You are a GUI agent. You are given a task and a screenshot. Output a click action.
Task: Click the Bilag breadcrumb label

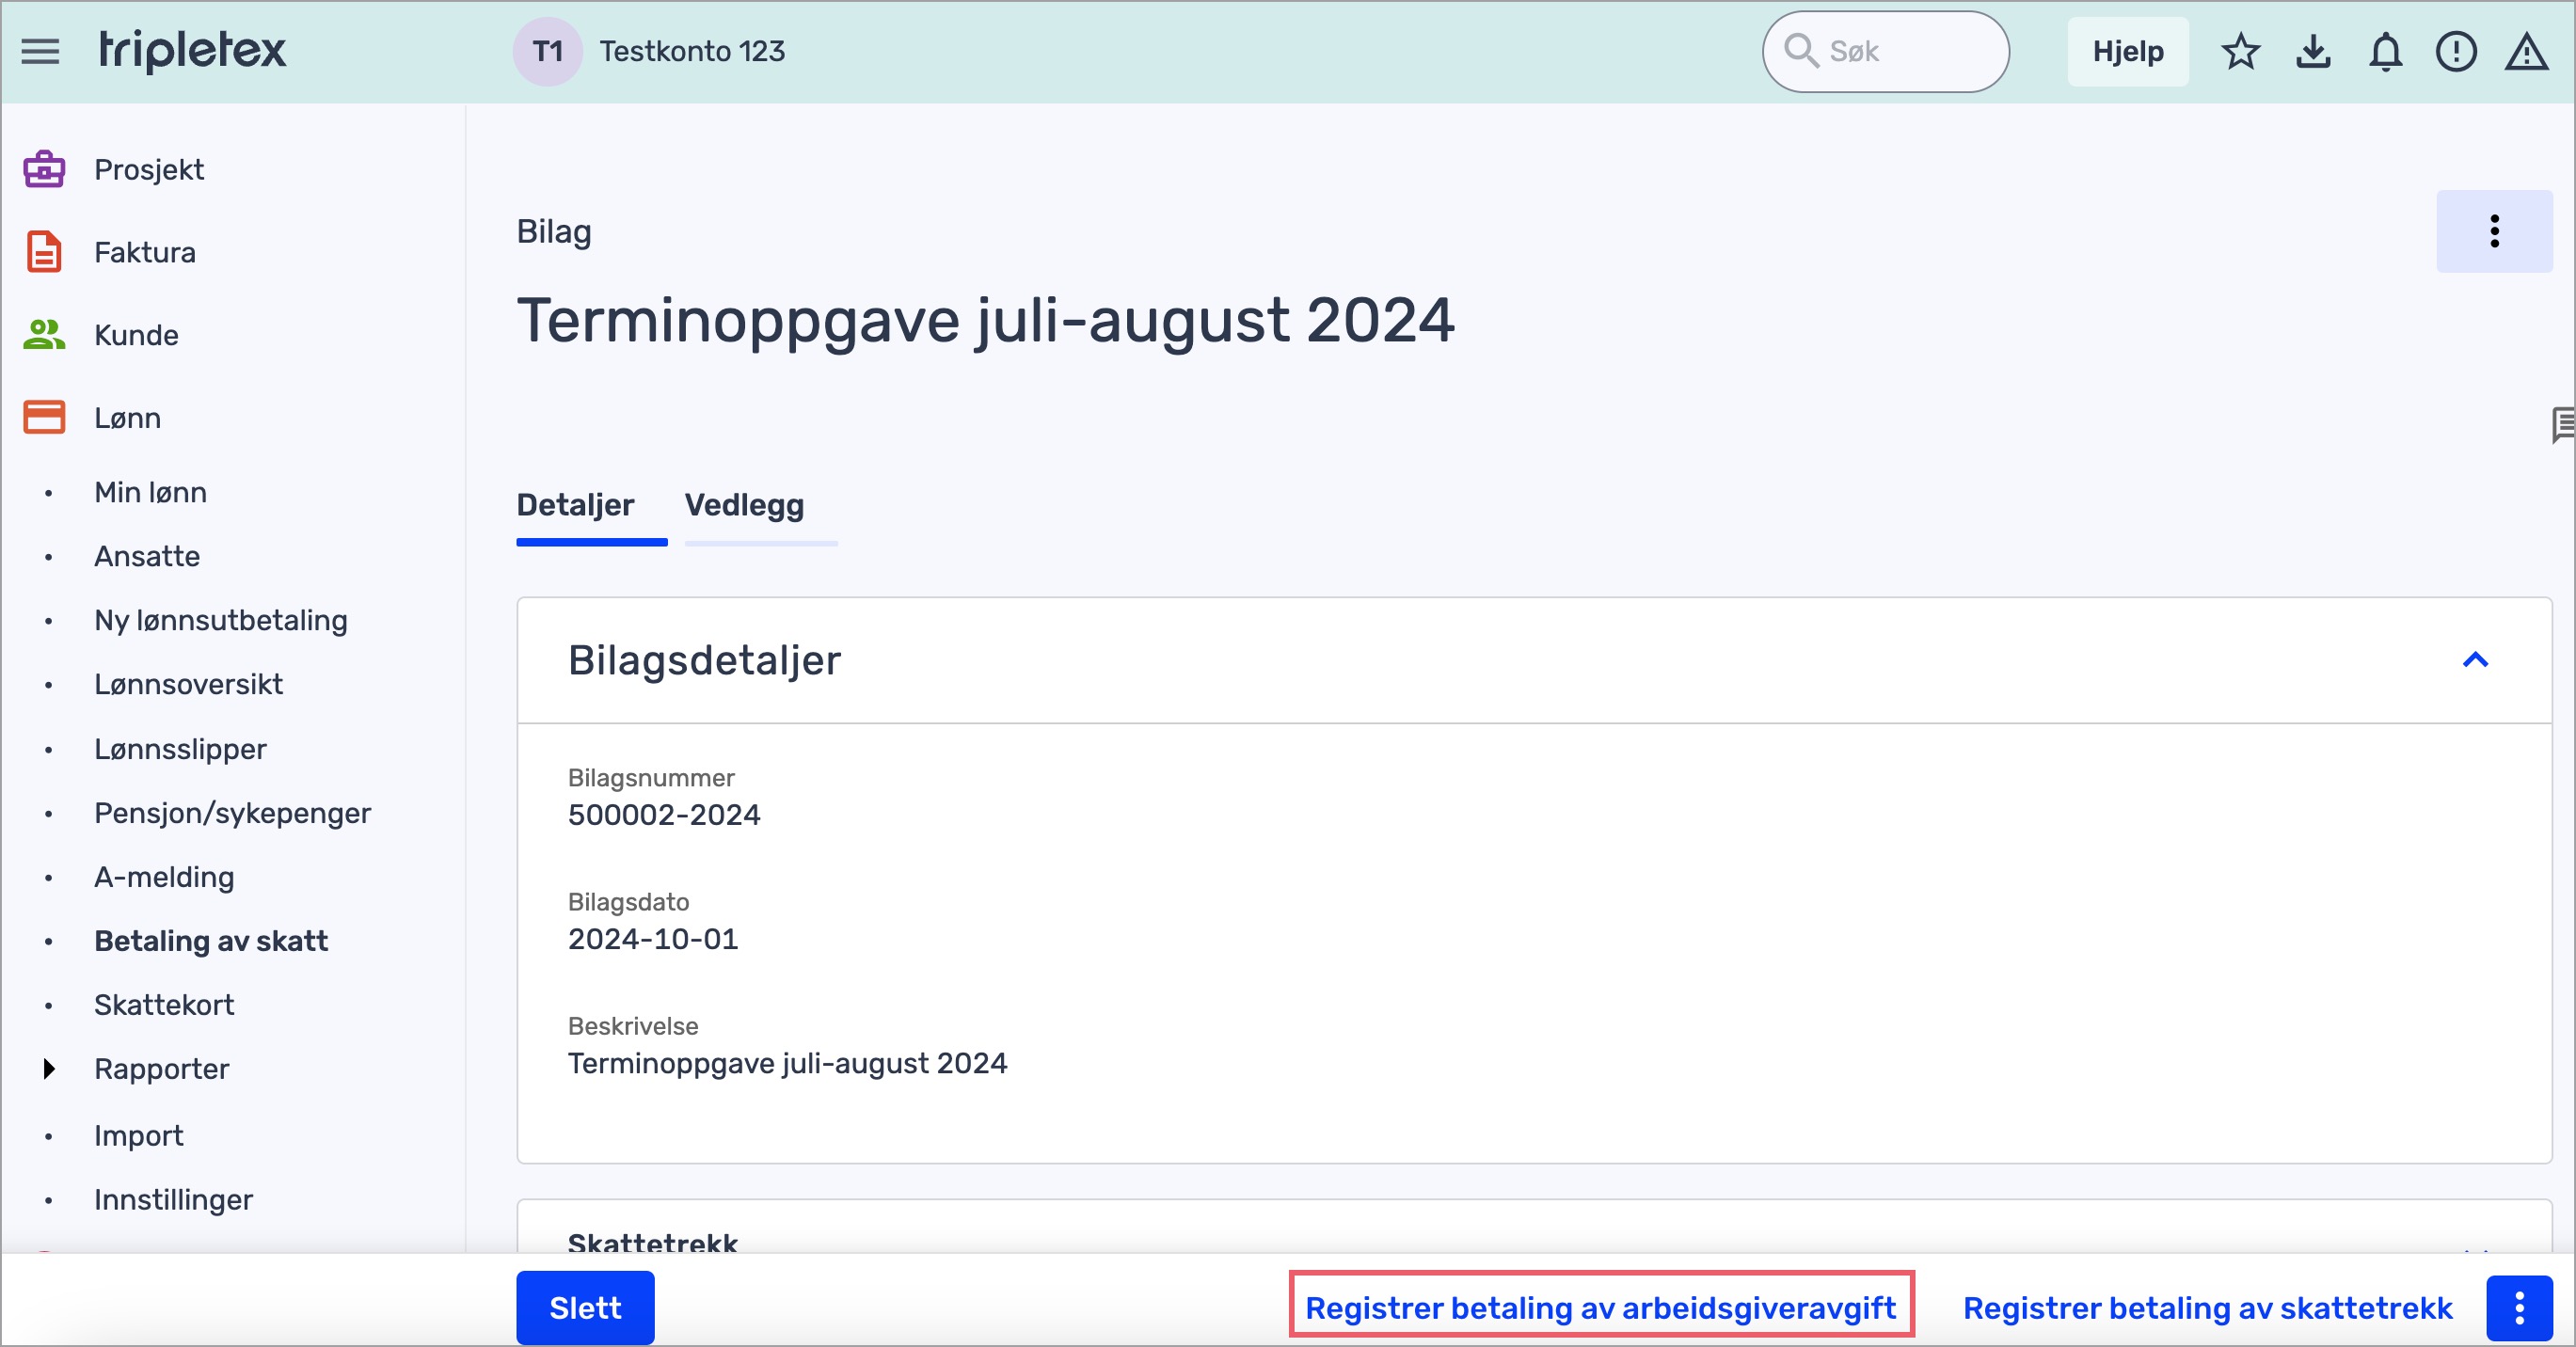pos(554,231)
